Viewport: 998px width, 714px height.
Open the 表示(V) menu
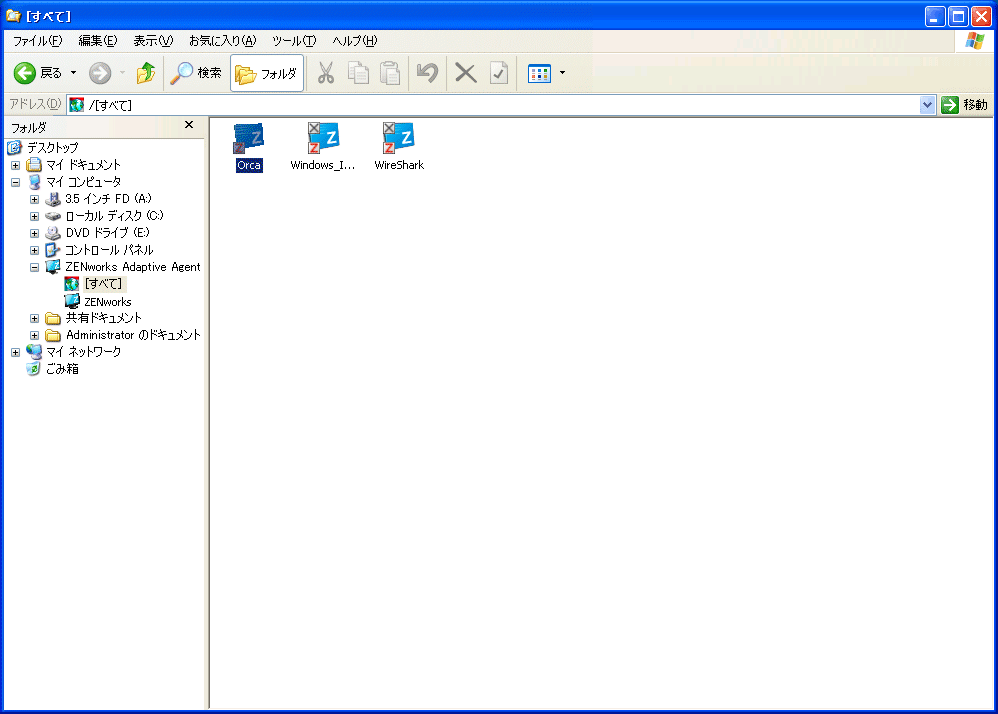(x=153, y=41)
